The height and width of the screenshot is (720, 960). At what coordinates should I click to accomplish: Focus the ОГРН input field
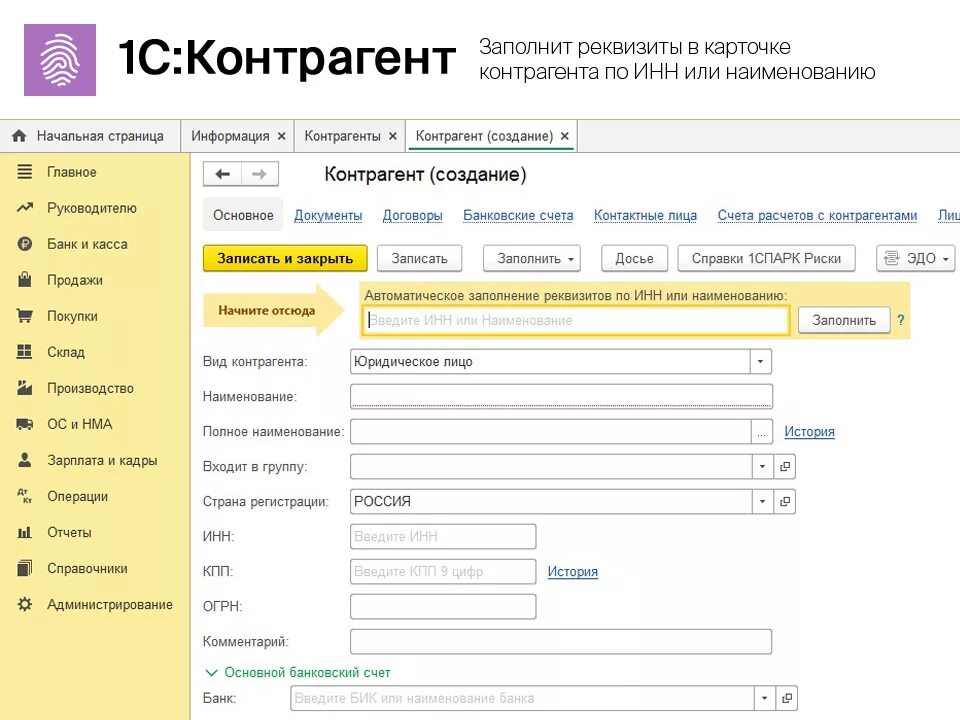pyautogui.click(x=443, y=606)
